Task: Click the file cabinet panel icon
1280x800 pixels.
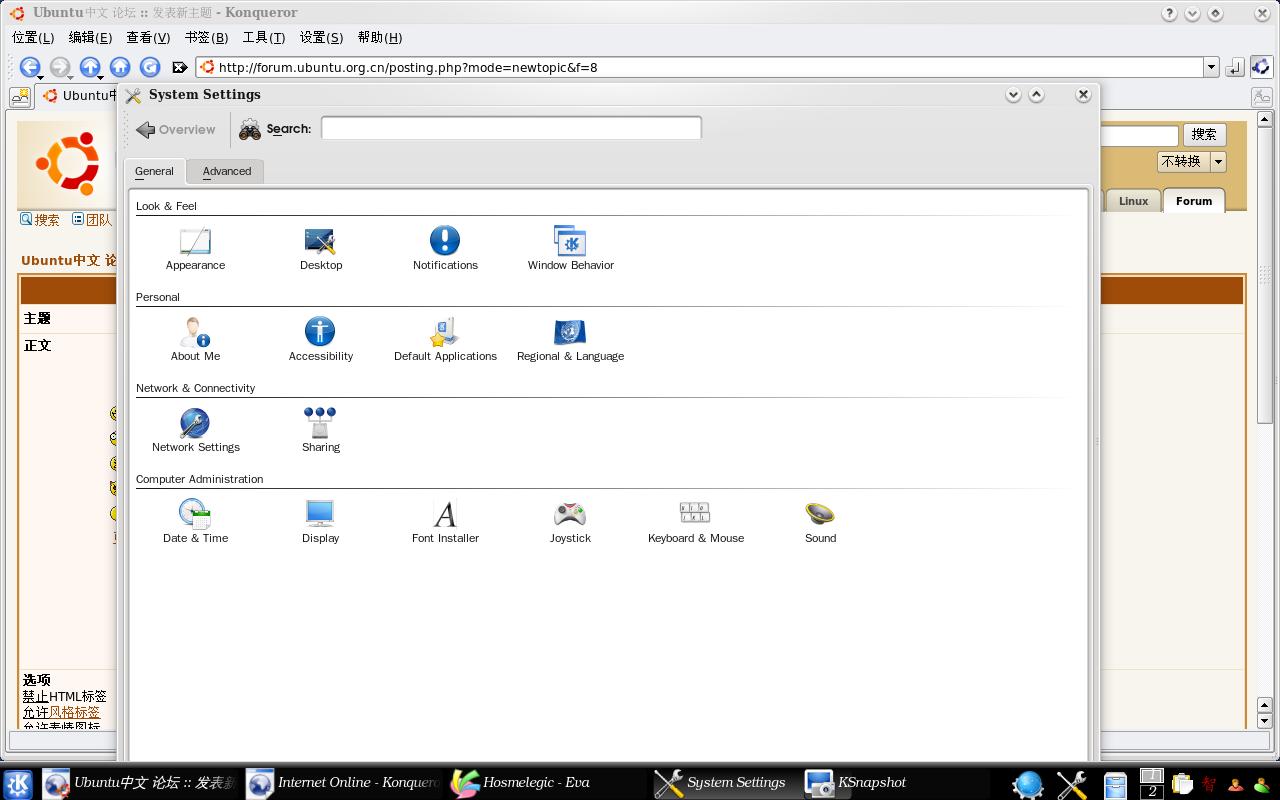Action: click(x=1115, y=785)
